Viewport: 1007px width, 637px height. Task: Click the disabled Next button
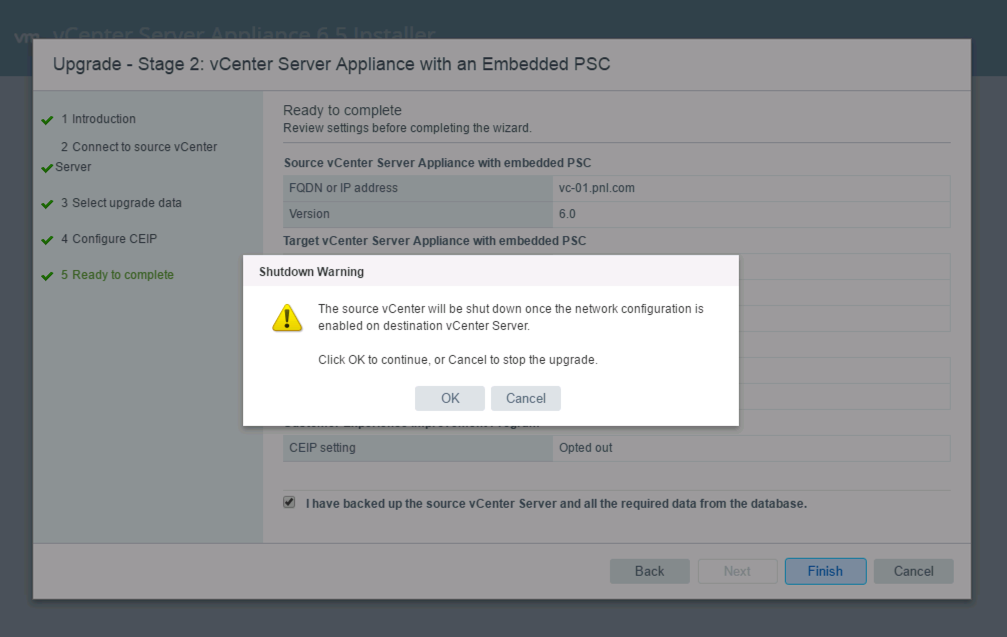(x=737, y=571)
